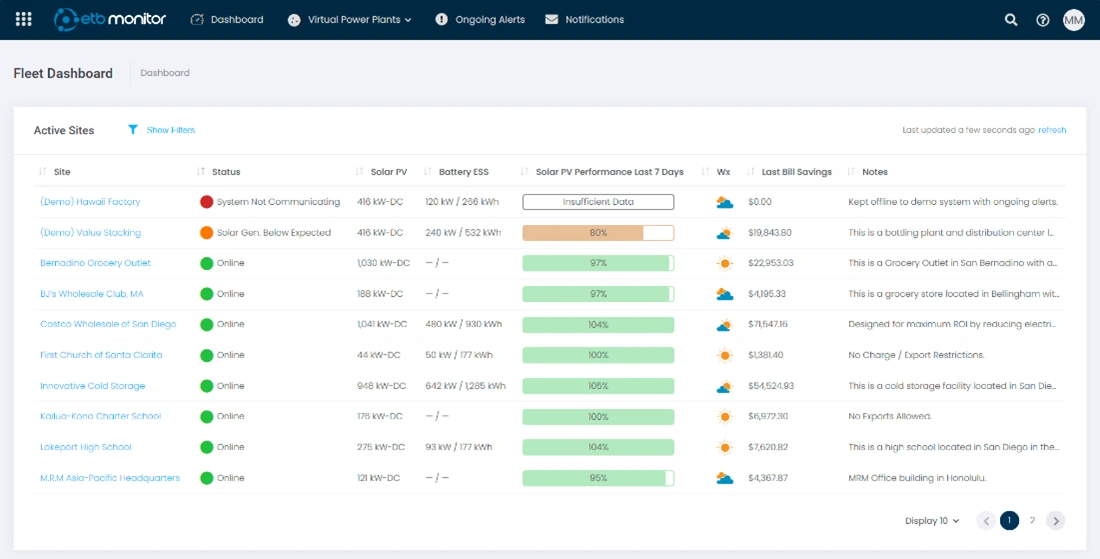This screenshot has width=1100, height=559.
Task: Click 'System Not Communicating' status text
Action: coord(279,202)
